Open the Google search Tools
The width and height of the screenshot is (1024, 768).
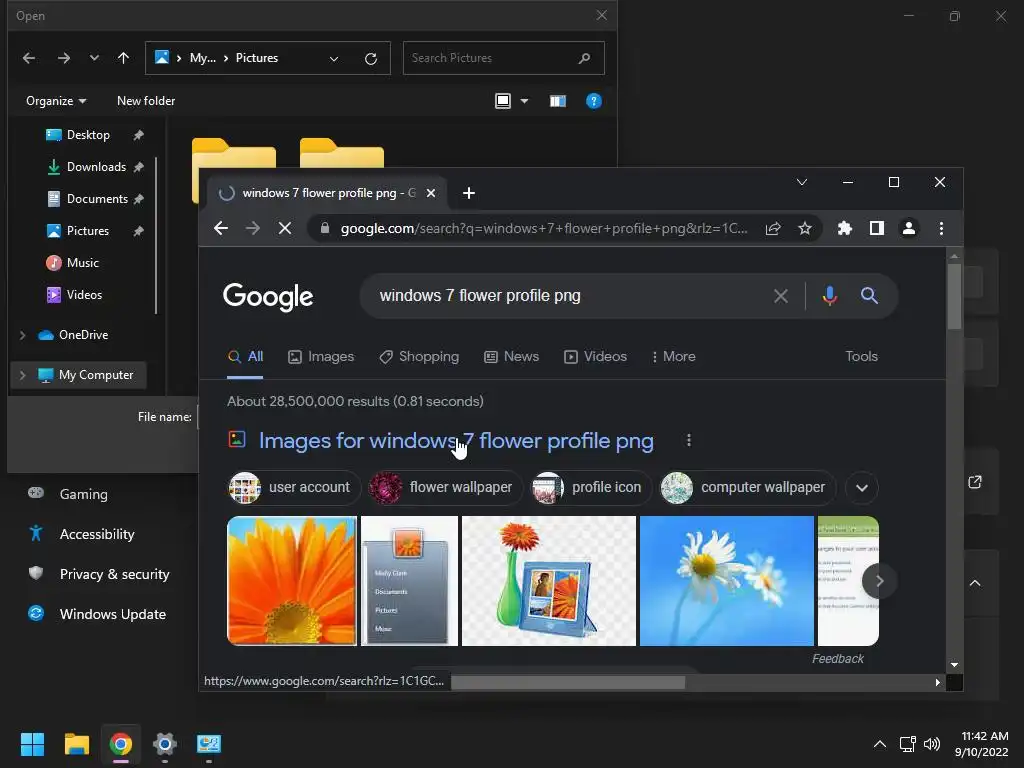(861, 357)
